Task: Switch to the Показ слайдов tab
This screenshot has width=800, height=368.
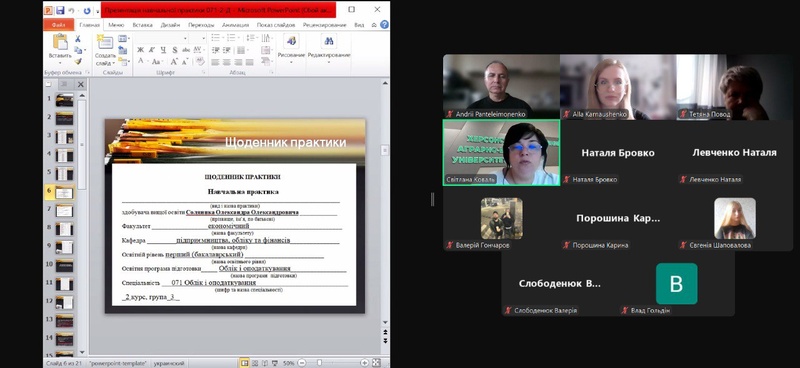Action: click(x=276, y=24)
